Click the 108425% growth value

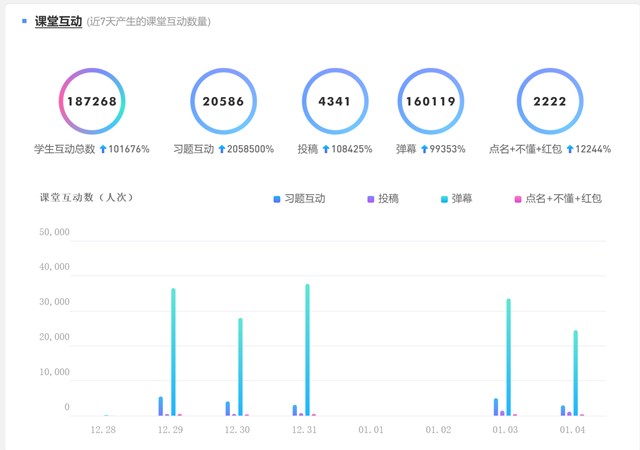(351, 149)
